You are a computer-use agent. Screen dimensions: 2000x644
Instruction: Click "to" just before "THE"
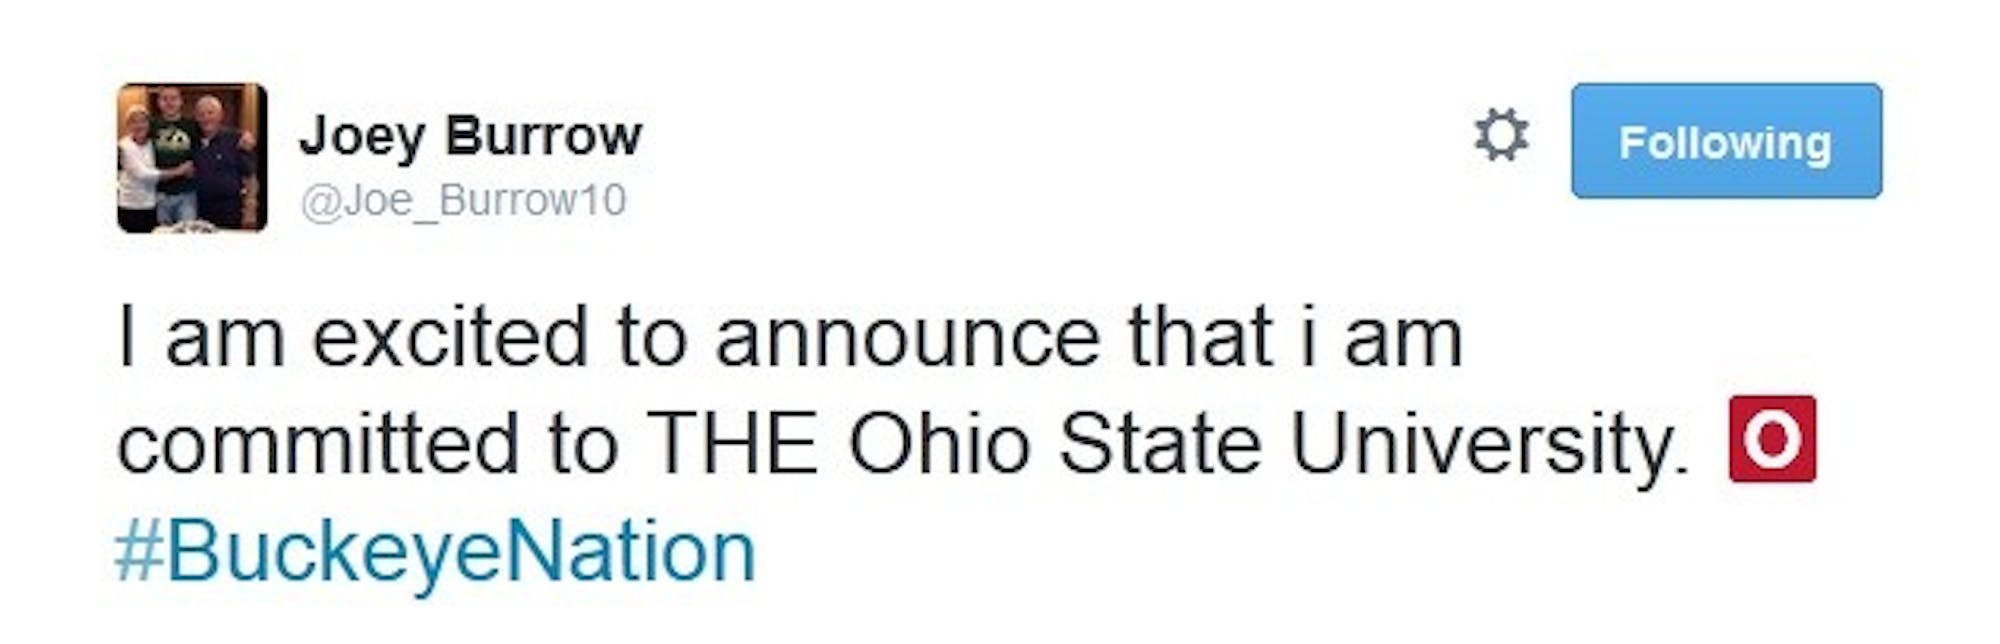[583, 443]
